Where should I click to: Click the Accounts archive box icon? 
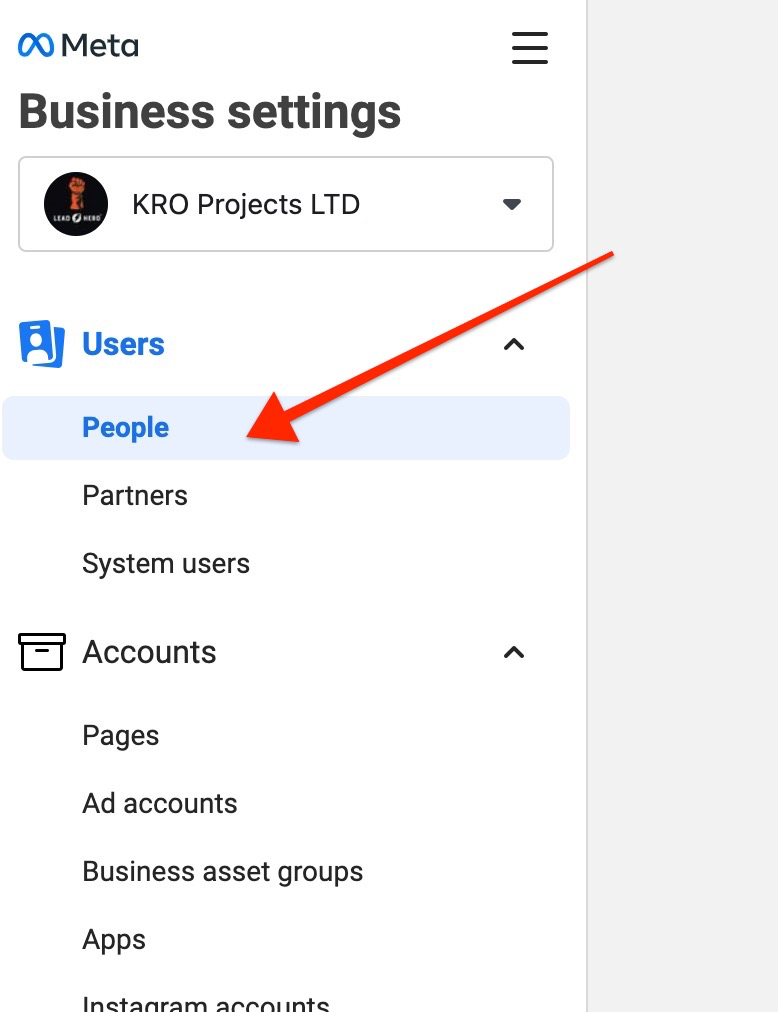(x=42, y=652)
